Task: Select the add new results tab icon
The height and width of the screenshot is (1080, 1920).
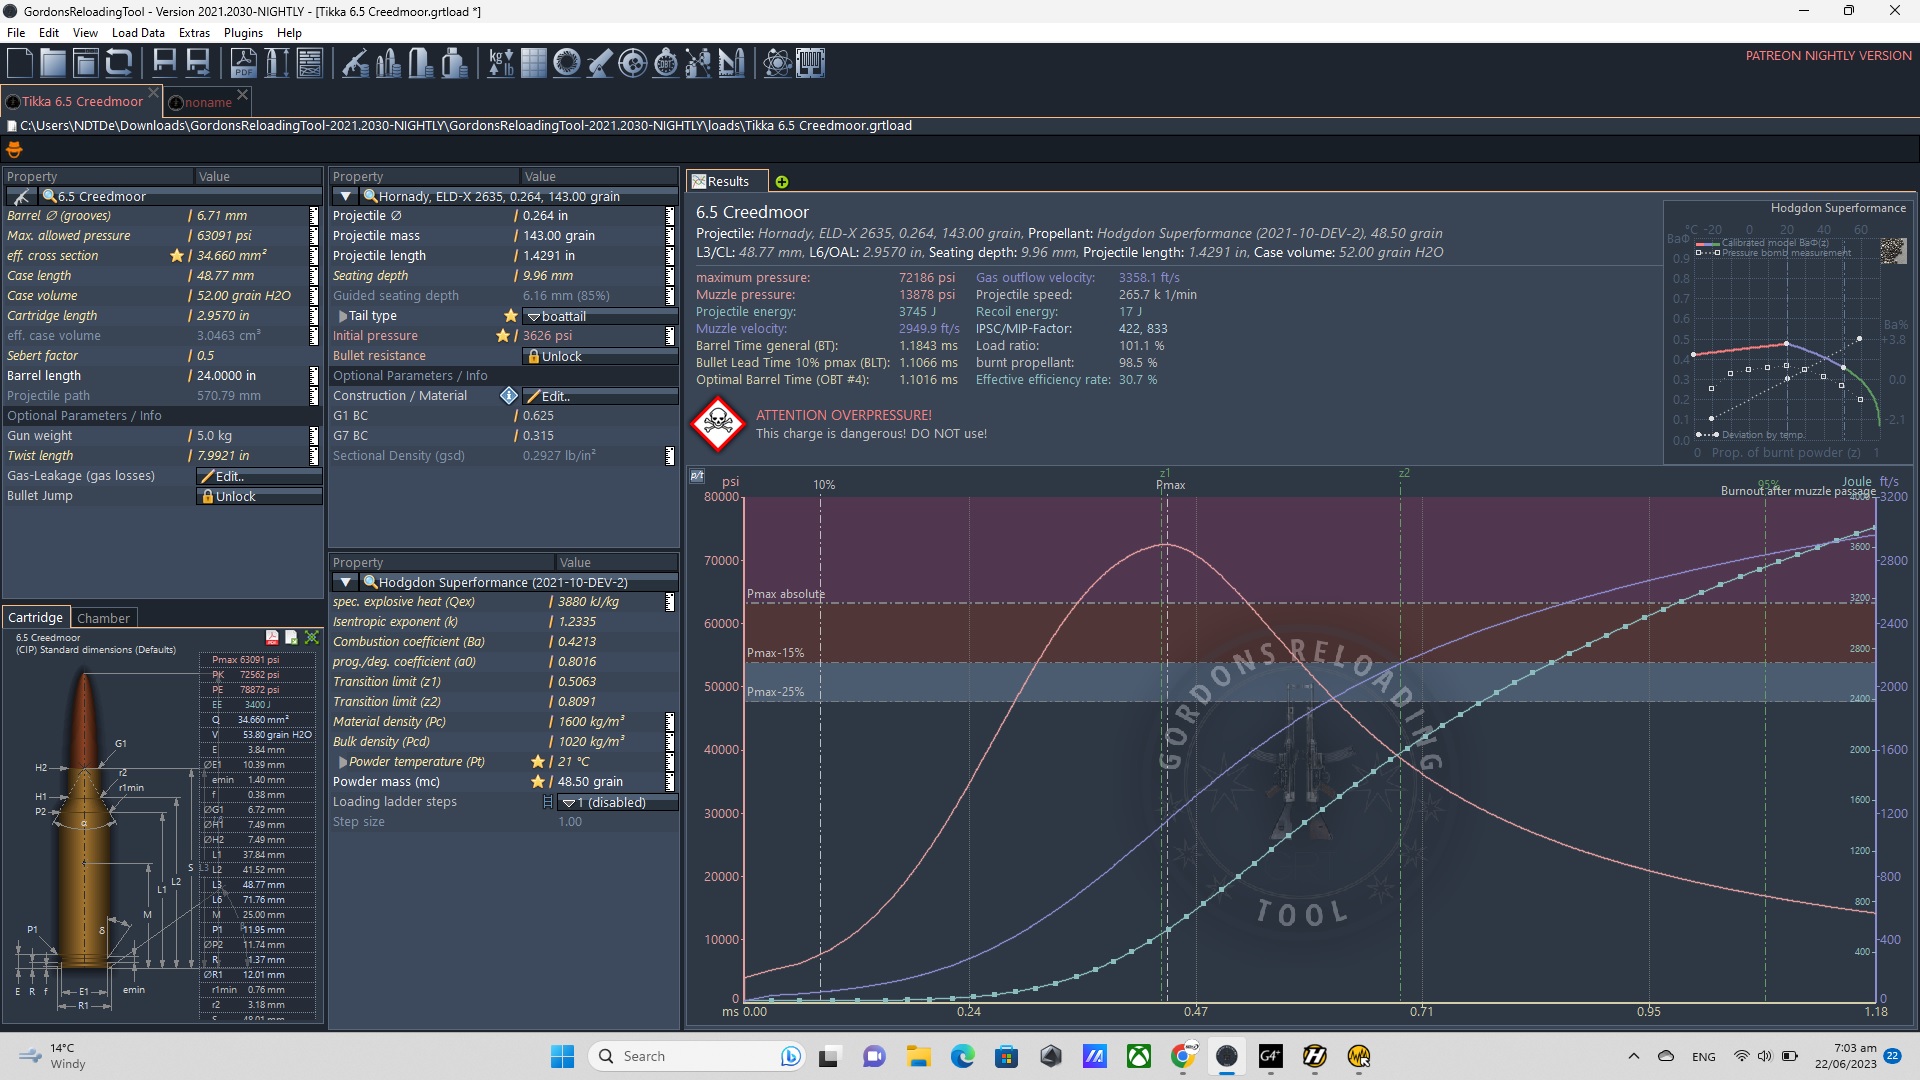Action: pos(779,181)
